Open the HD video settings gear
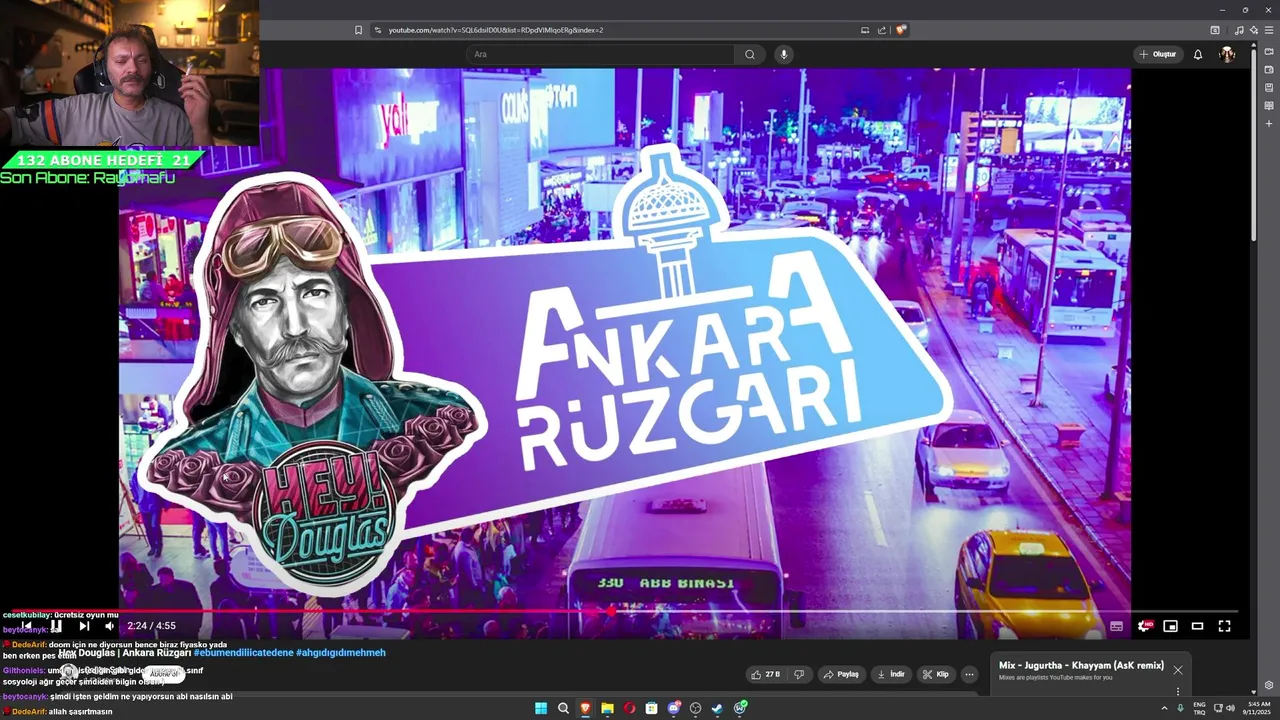 pyautogui.click(x=1144, y=626)
